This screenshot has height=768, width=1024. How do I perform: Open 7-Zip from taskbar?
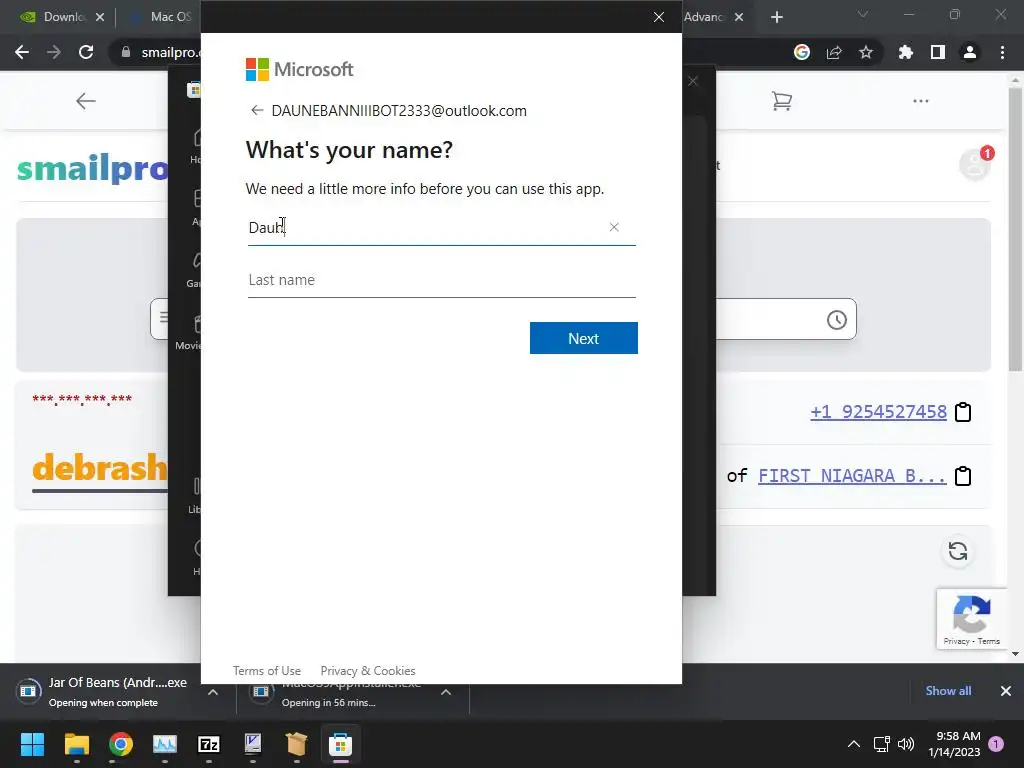pos(208,744)
